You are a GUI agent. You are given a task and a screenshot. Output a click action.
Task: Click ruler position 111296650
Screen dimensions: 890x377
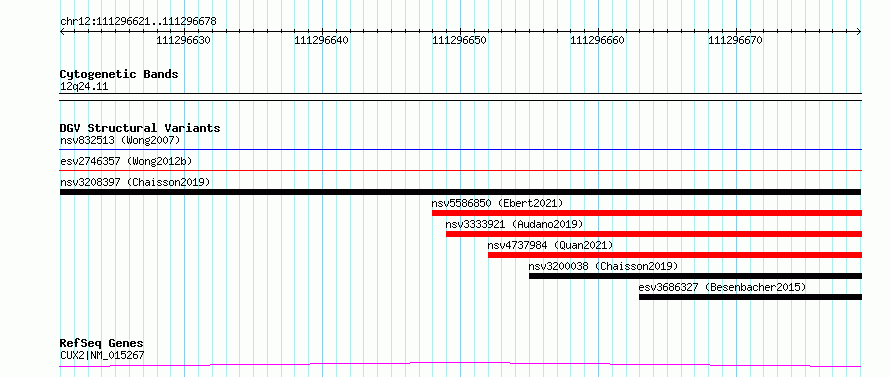[459, 40]
